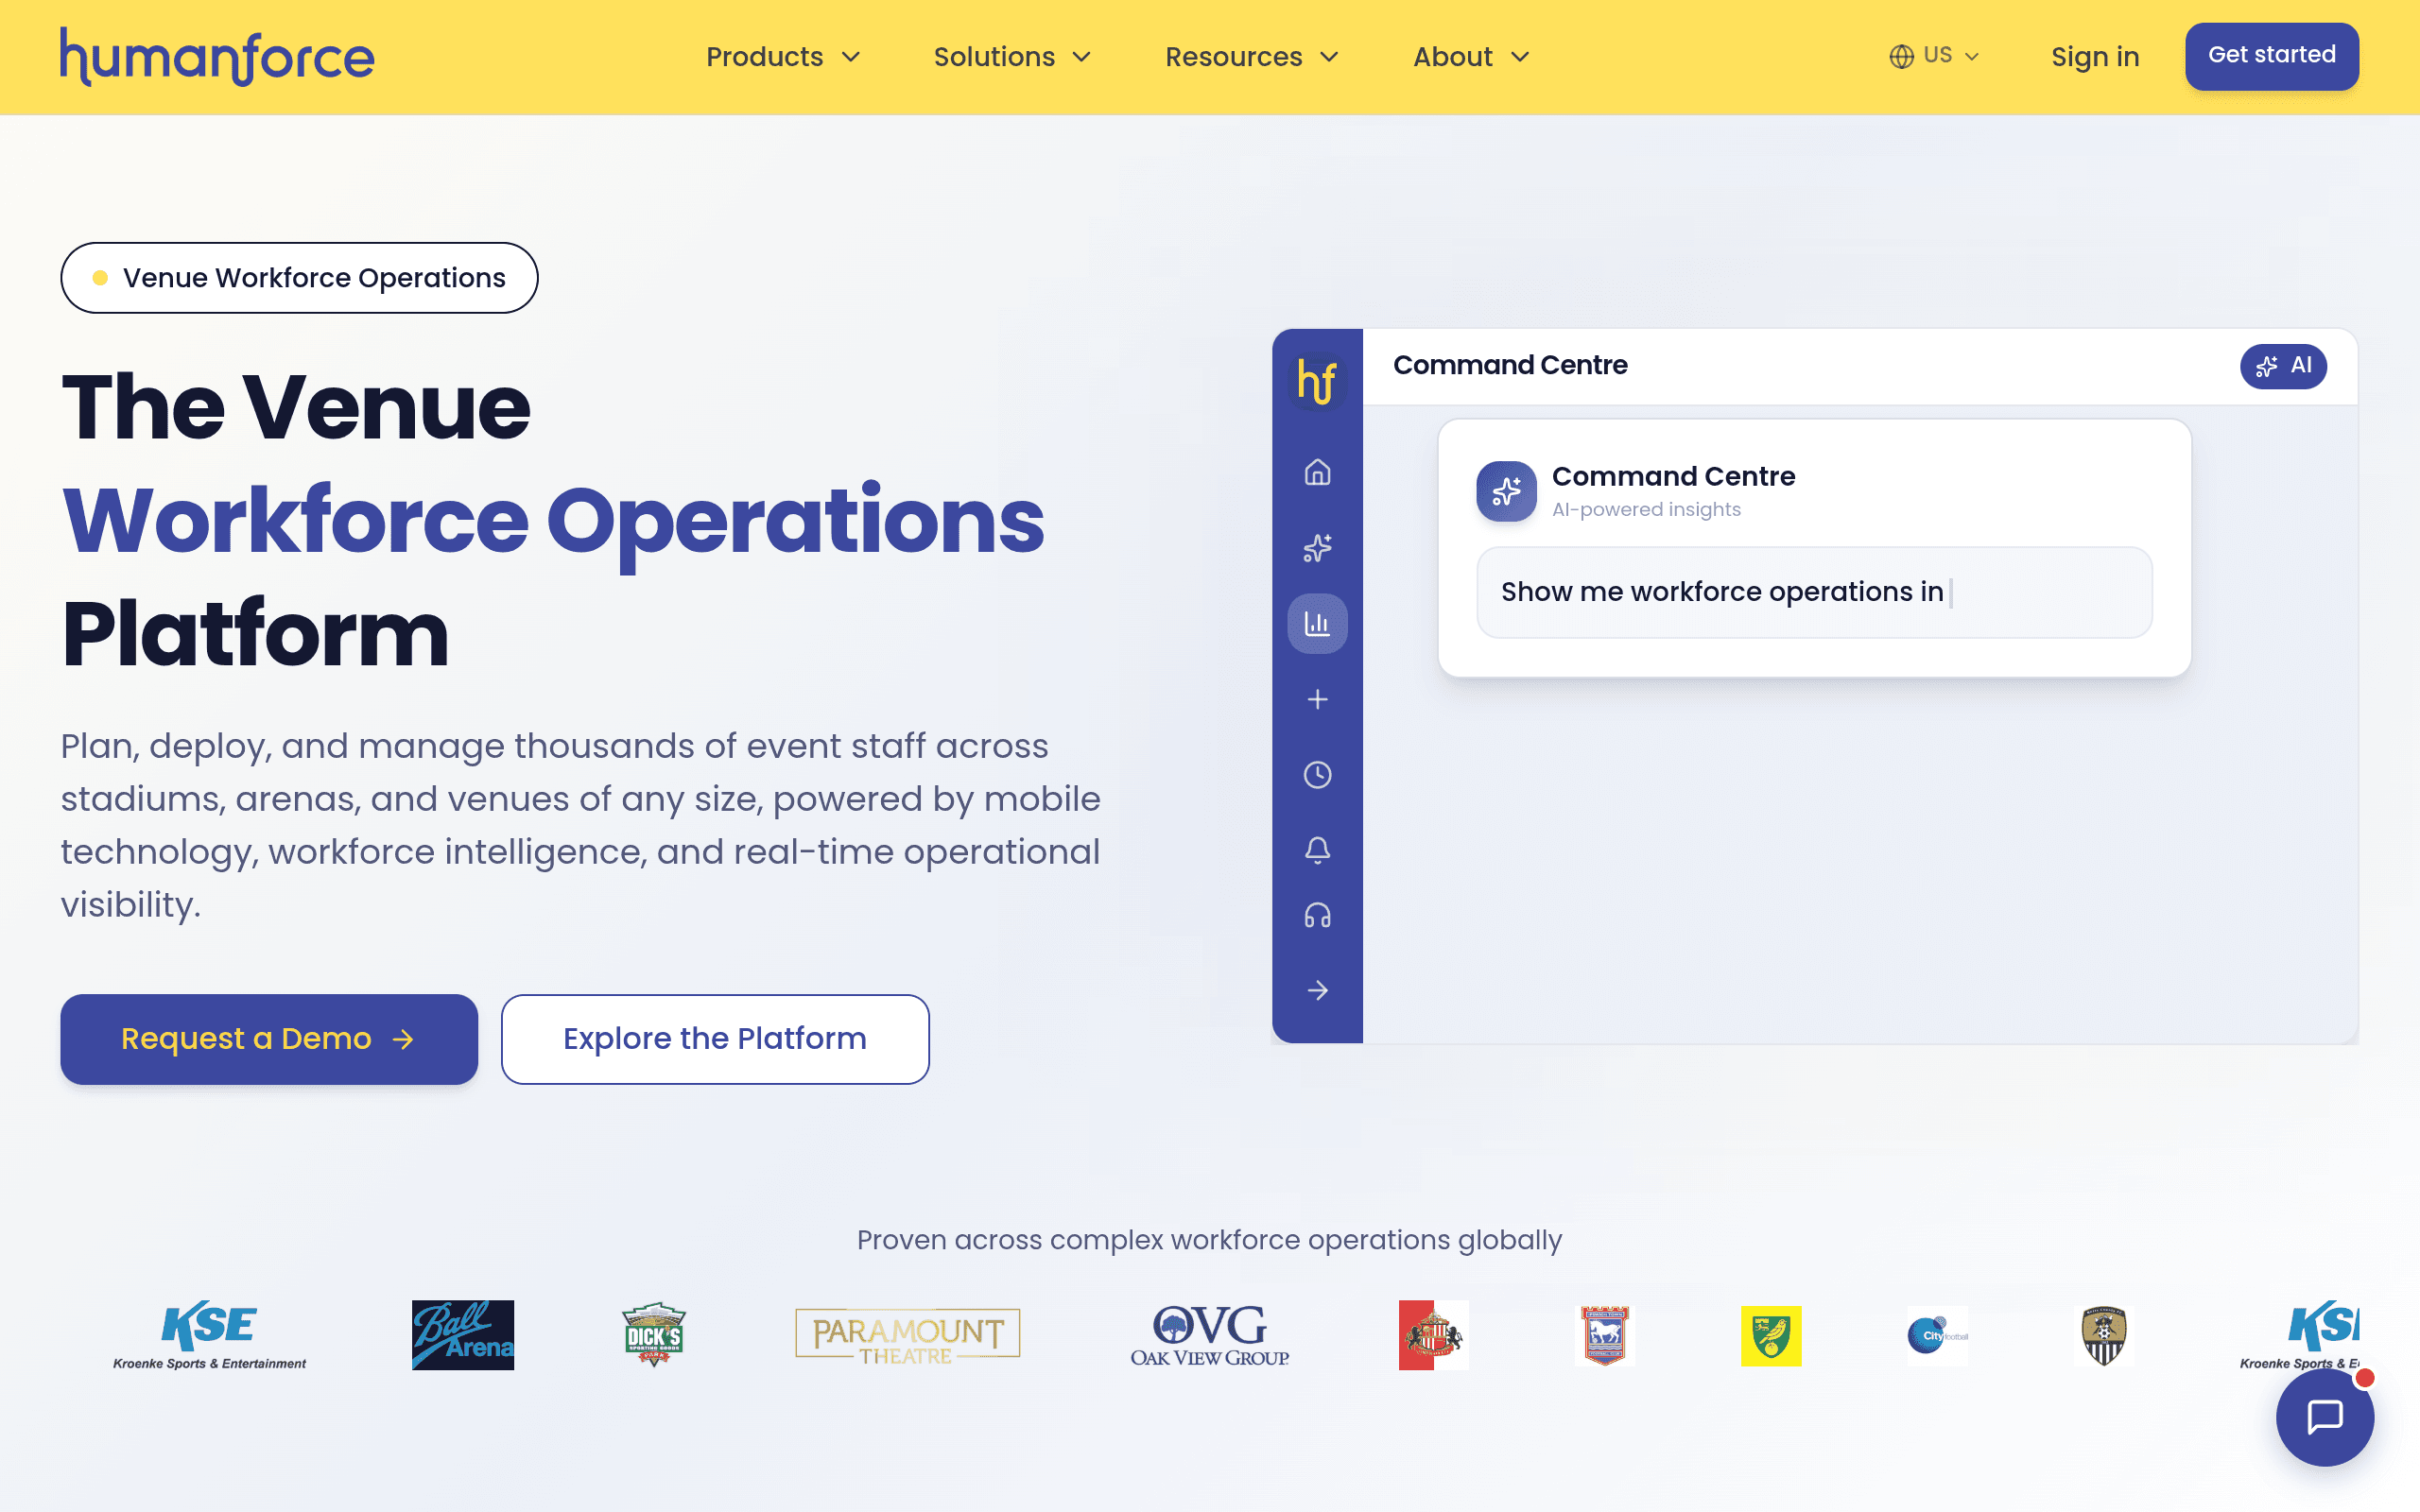Expand the Products menu

(783, 57)
